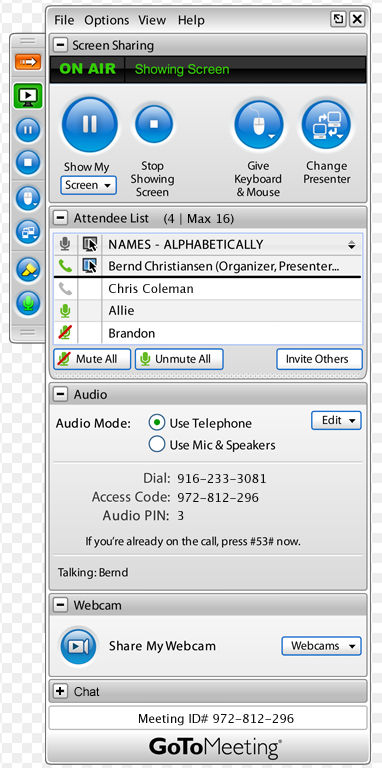Open the audio Edit dropdown
The image size is (382, 768).
(336, 421)
